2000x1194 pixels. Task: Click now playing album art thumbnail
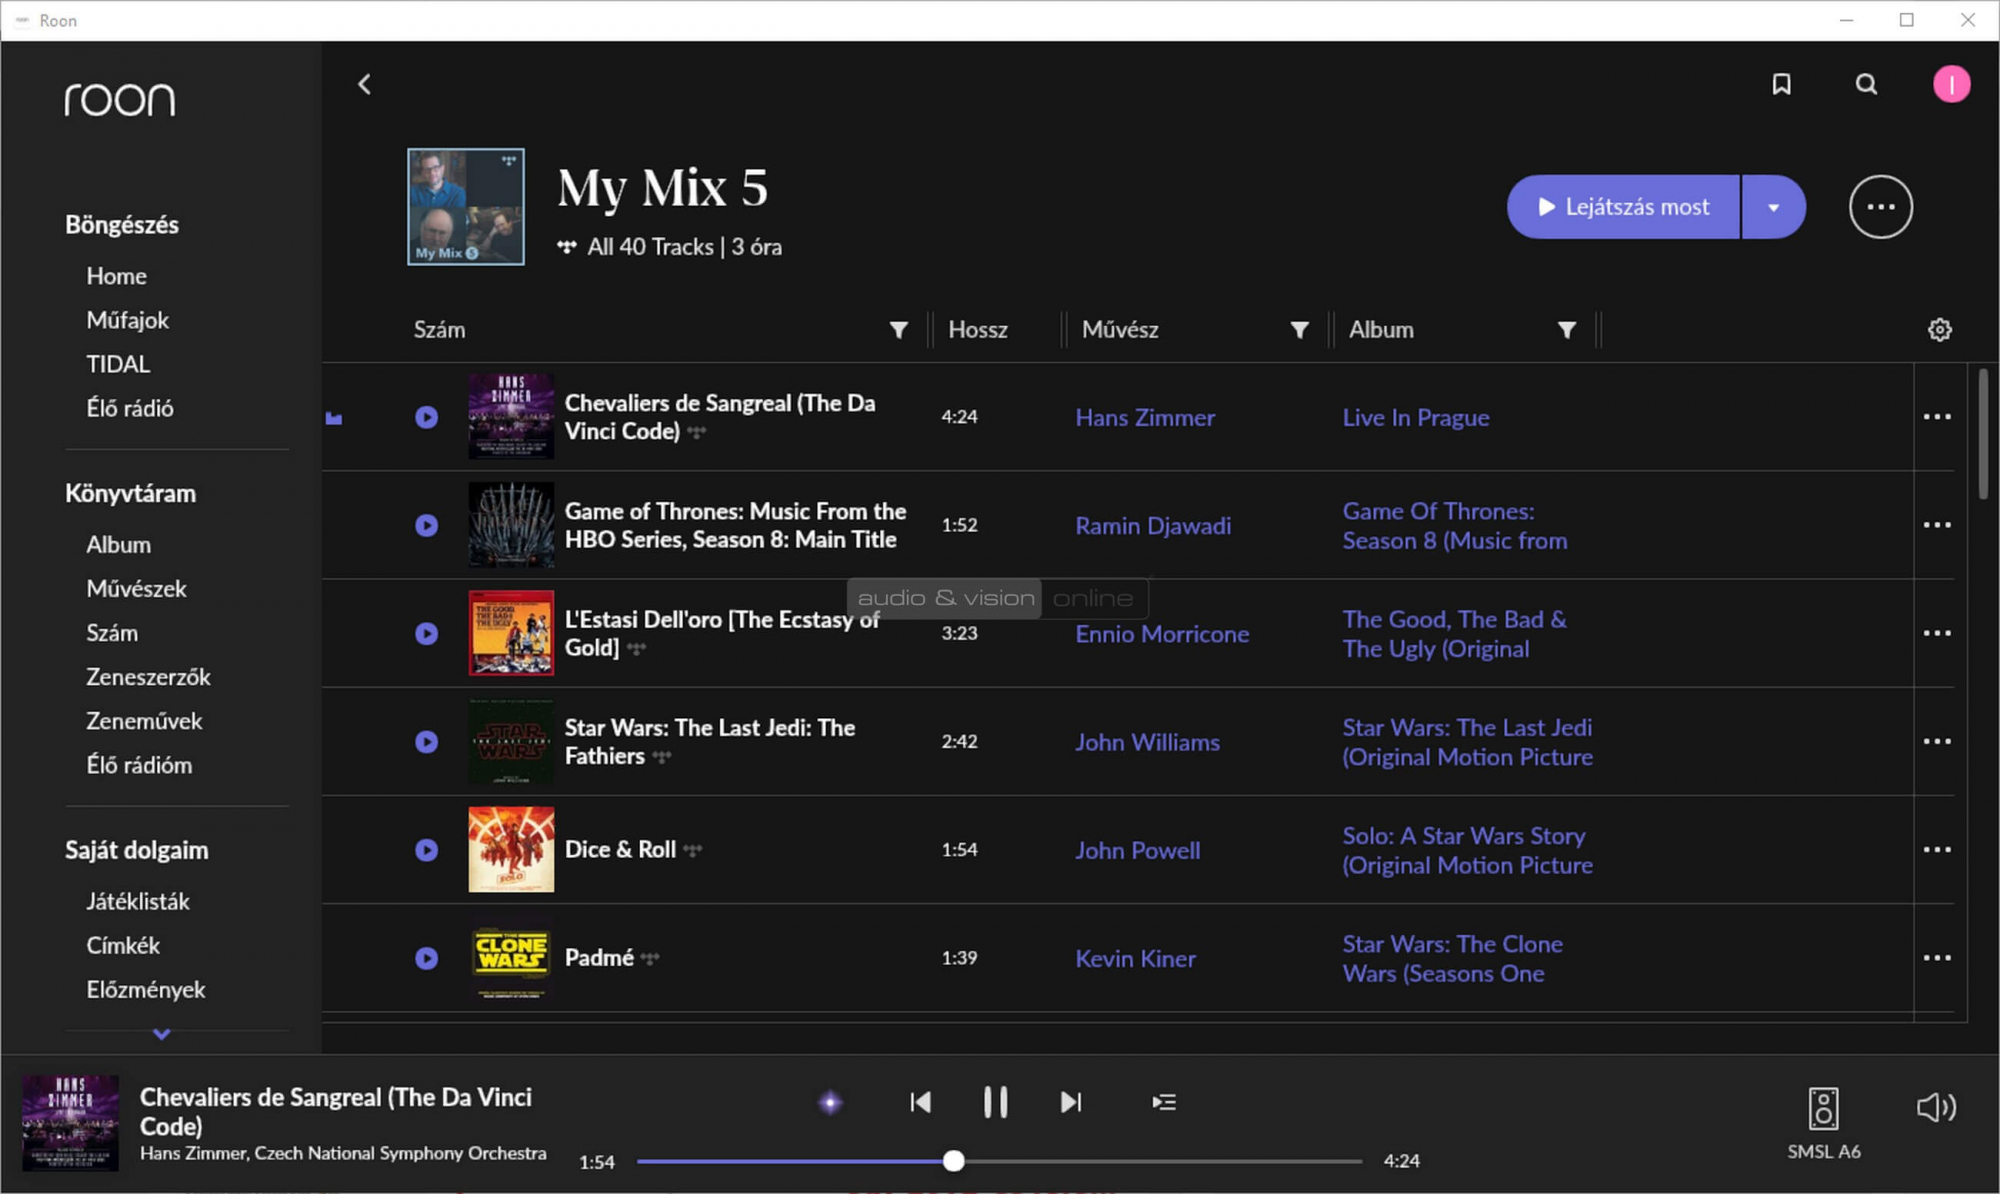click(x=70, y=1123)
